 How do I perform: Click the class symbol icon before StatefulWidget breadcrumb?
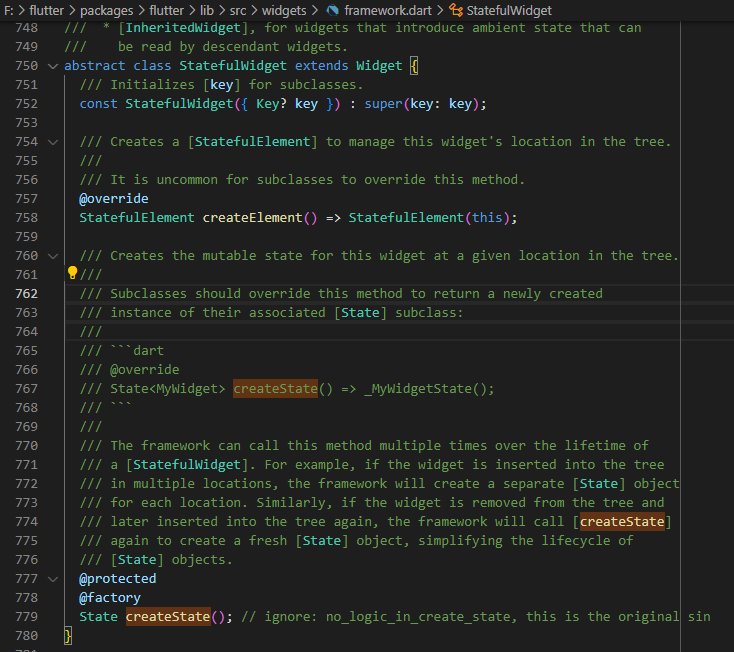click(x=456, y=10)
